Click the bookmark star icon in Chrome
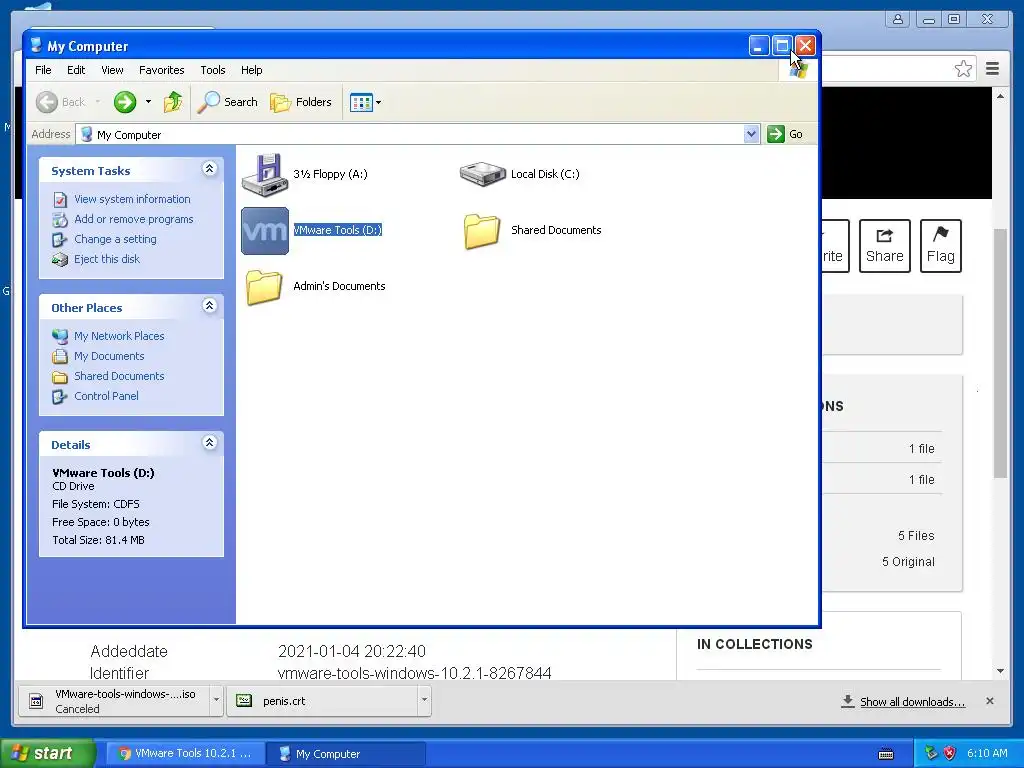This screenshot has width=1024, height=768. 963,69
